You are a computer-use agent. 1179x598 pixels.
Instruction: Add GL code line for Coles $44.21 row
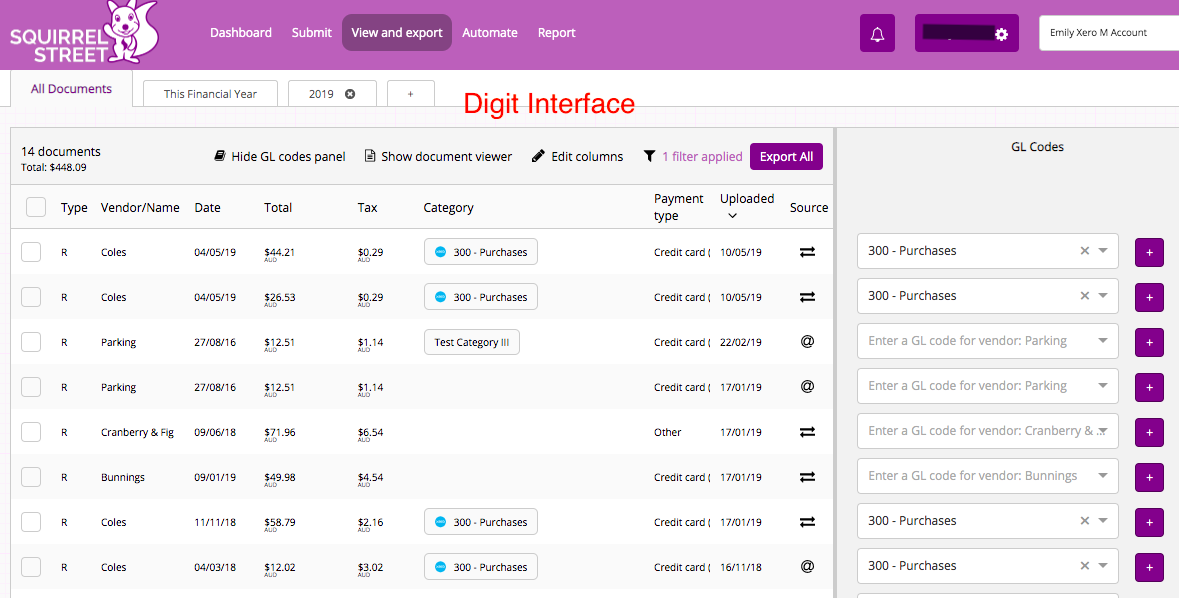coord(1149,253)
